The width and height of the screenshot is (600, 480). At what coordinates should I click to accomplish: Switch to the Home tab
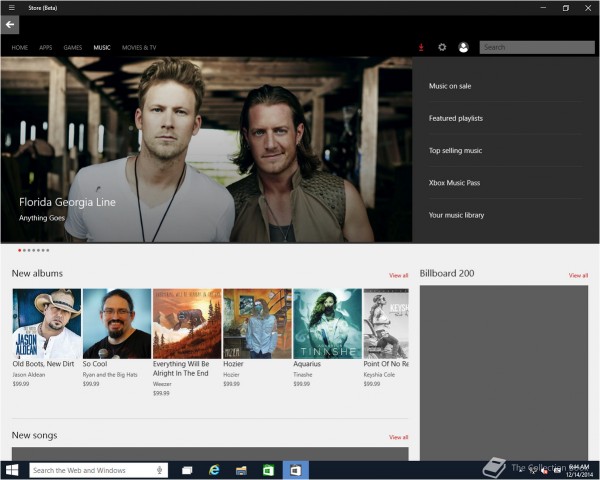(20, 47)
